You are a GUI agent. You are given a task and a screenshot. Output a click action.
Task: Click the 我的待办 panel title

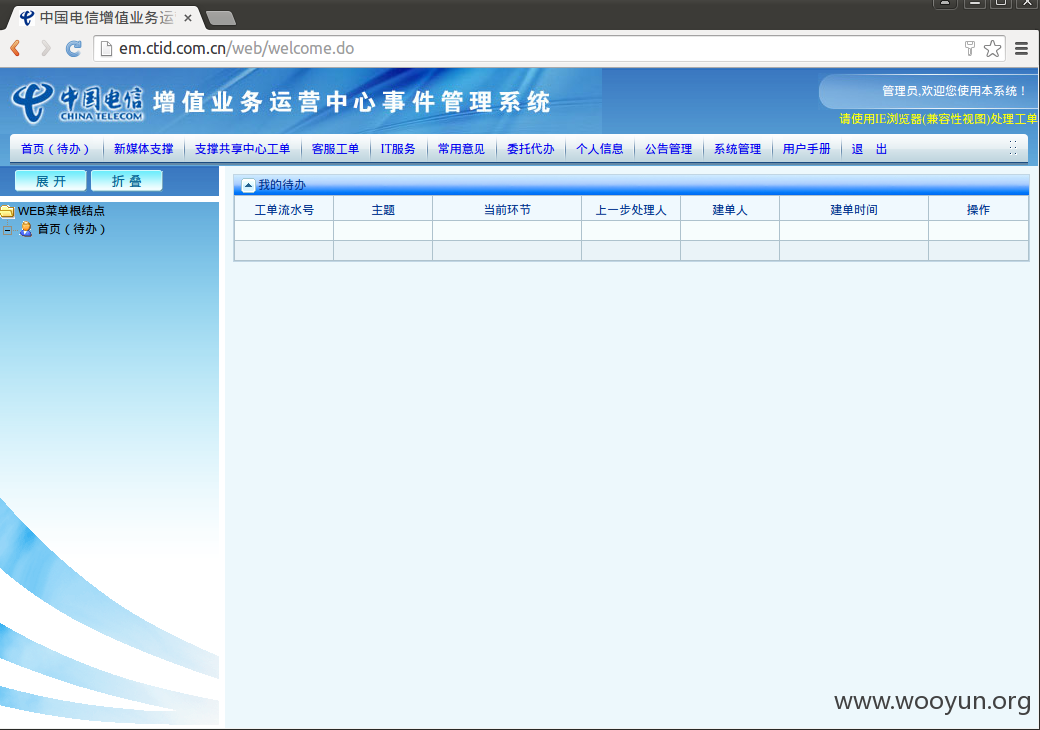pos(282,185)
